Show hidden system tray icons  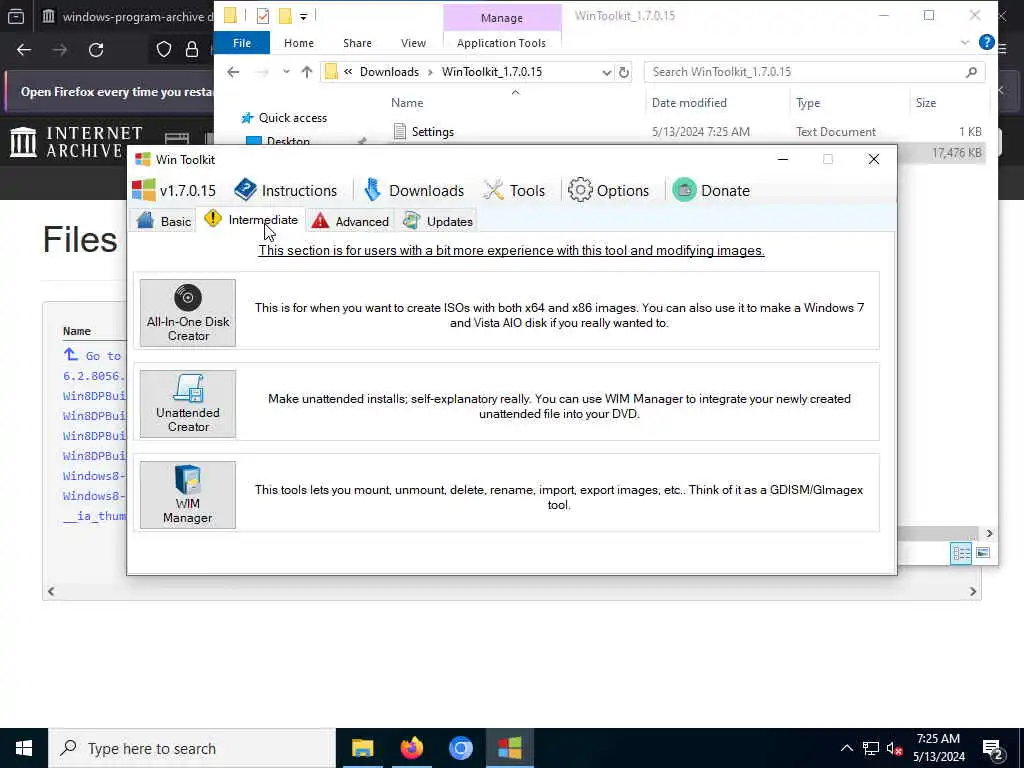coord(846,748)
